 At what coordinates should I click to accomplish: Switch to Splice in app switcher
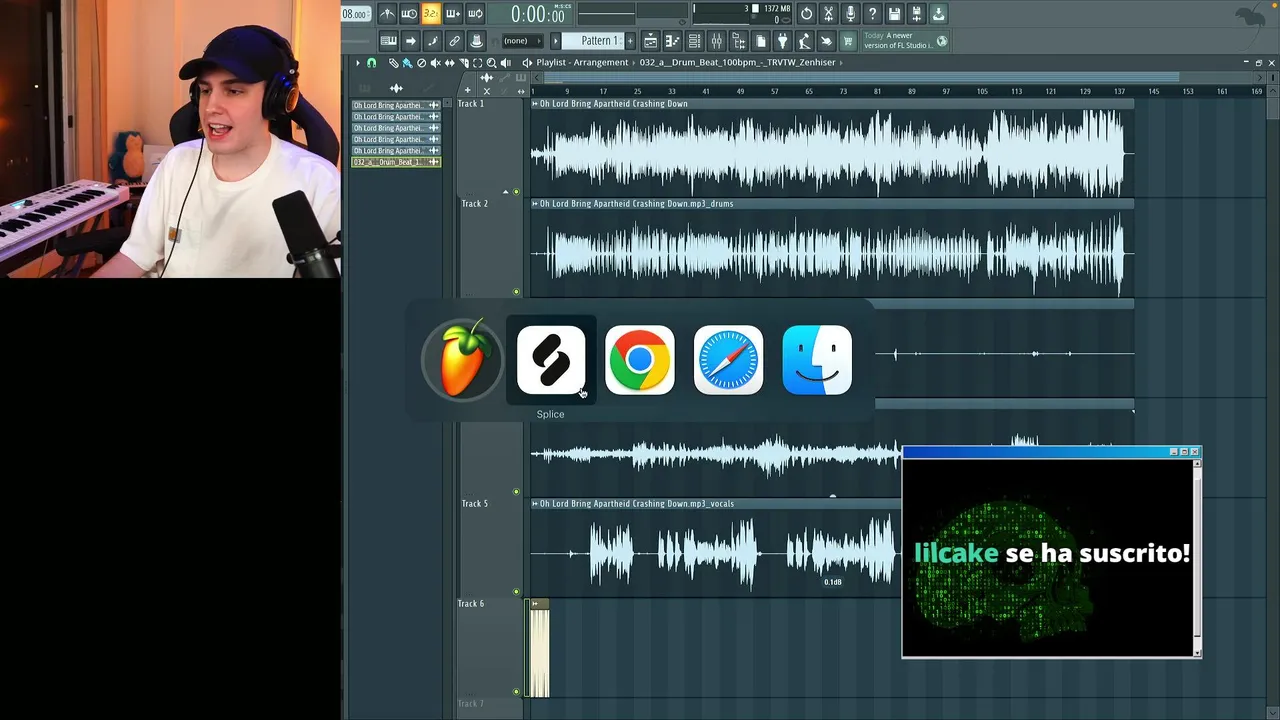(x=551, y=360)
